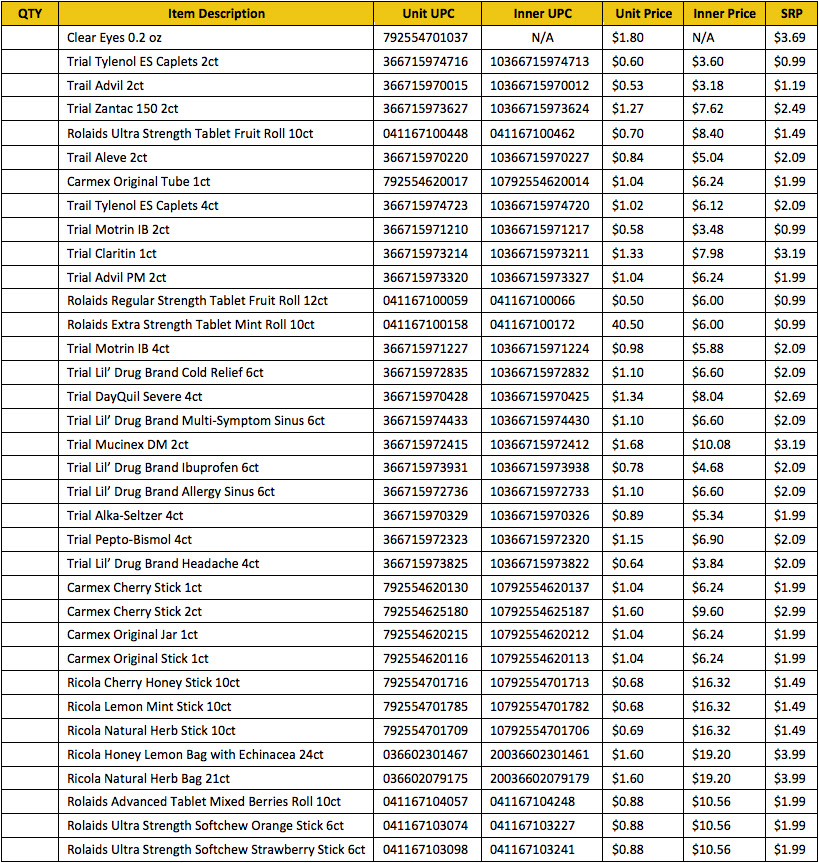Click Ricola Natural Herb Bag 21ct item
The image size is (819, 863).
coord(149,779)
